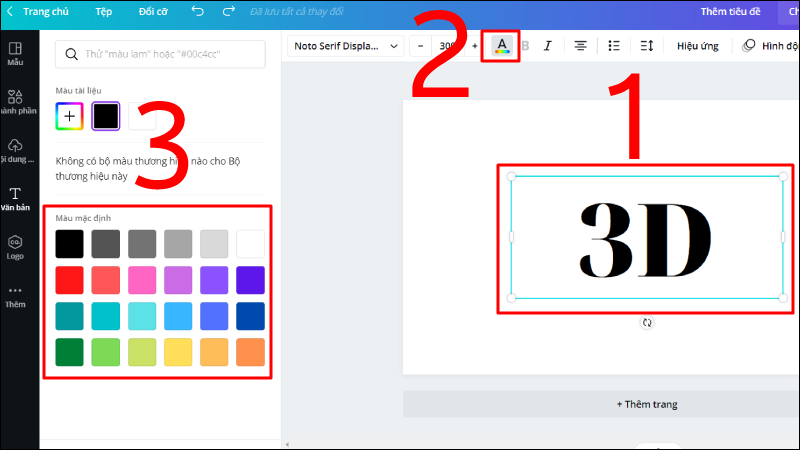Click the Hình động animation icon
This screenshot has width=800, height=450.
click(748, 46)
